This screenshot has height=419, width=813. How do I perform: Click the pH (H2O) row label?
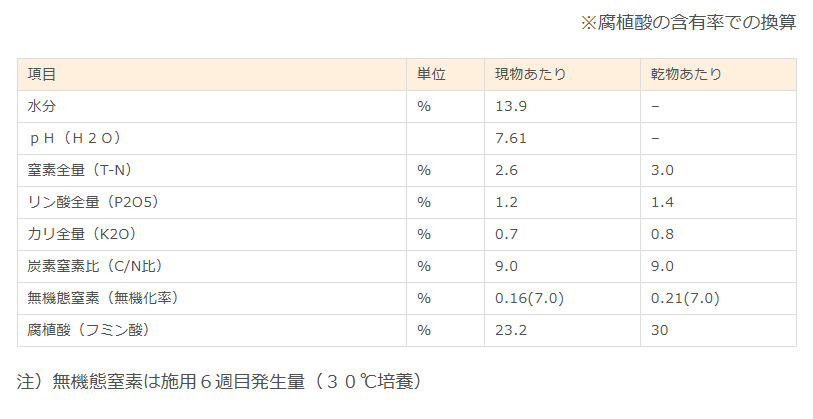coord(75,138)
